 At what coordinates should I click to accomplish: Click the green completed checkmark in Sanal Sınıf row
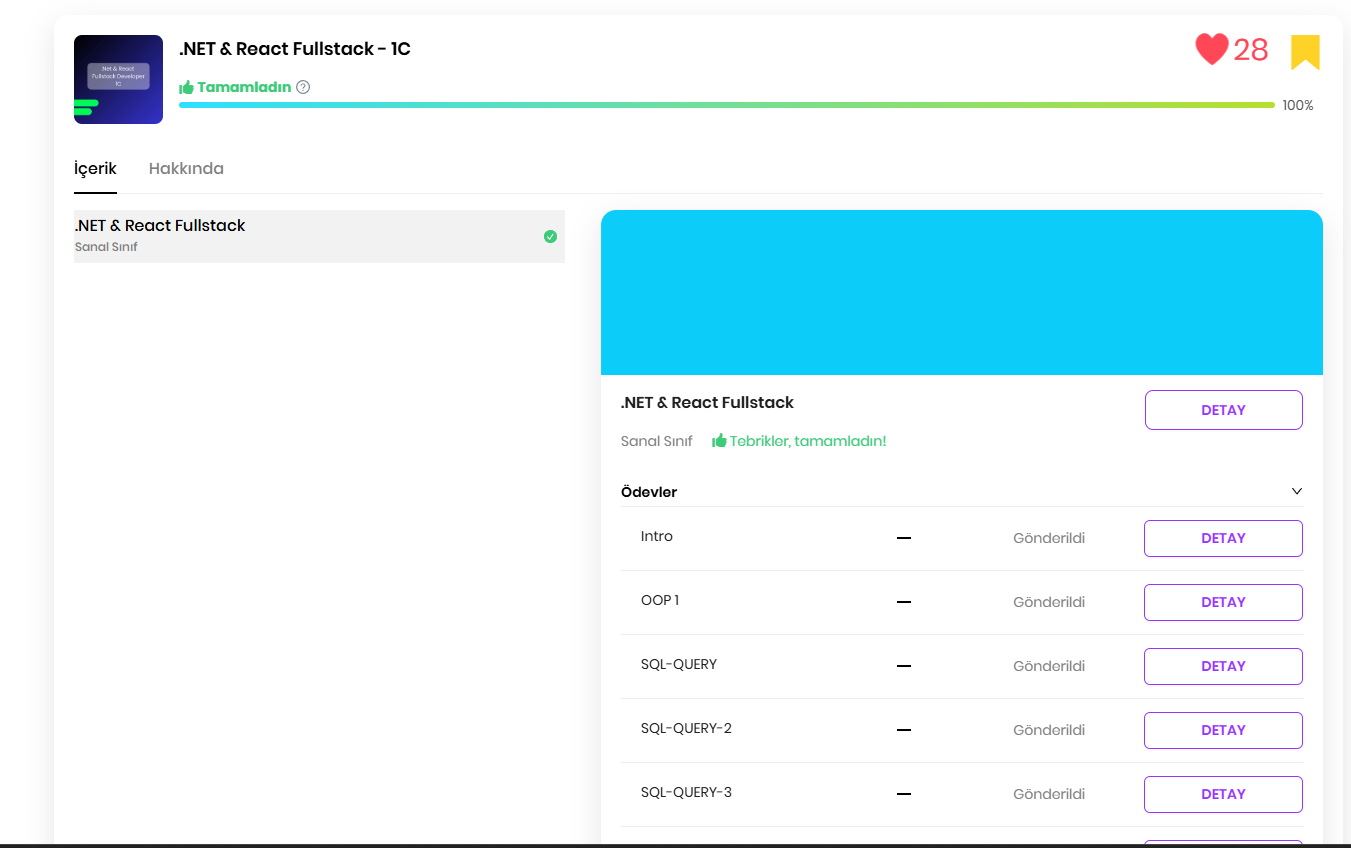tap(550, 237)
